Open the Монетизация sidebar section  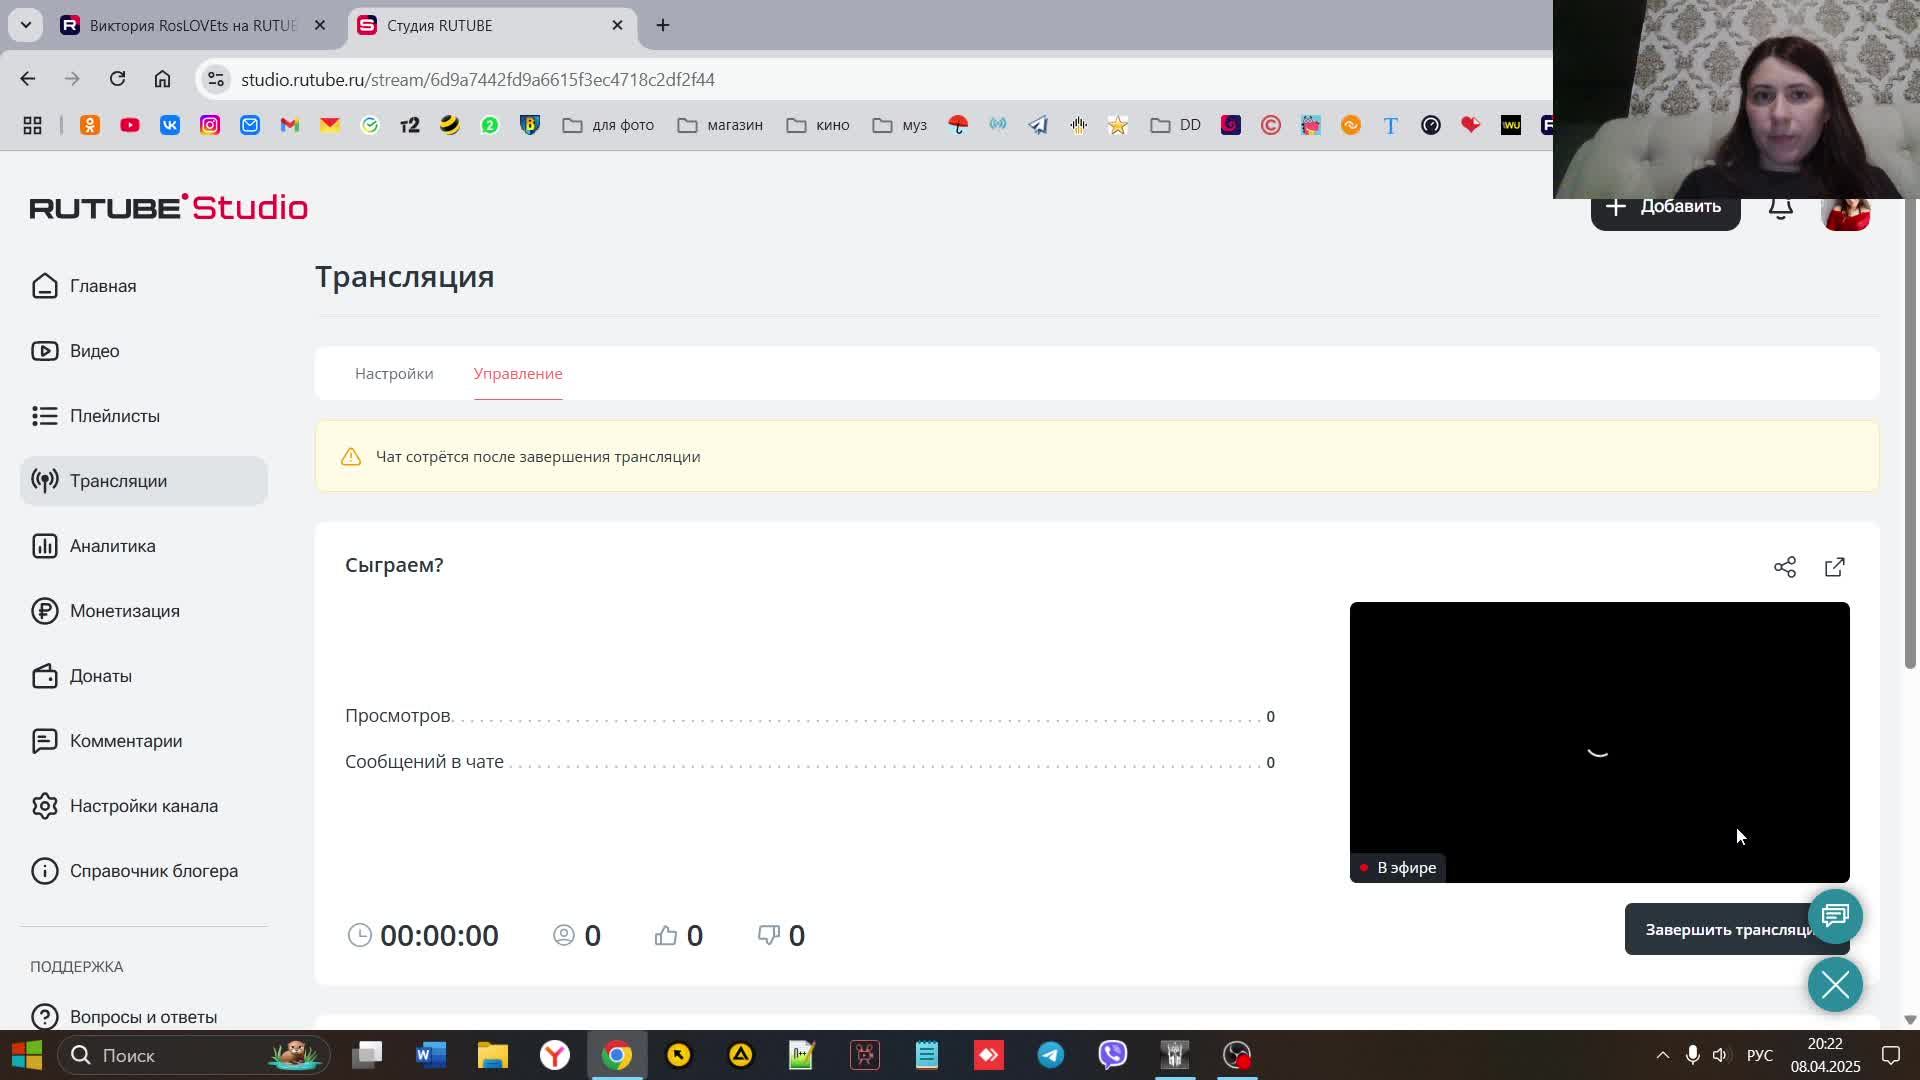[124, 611]
